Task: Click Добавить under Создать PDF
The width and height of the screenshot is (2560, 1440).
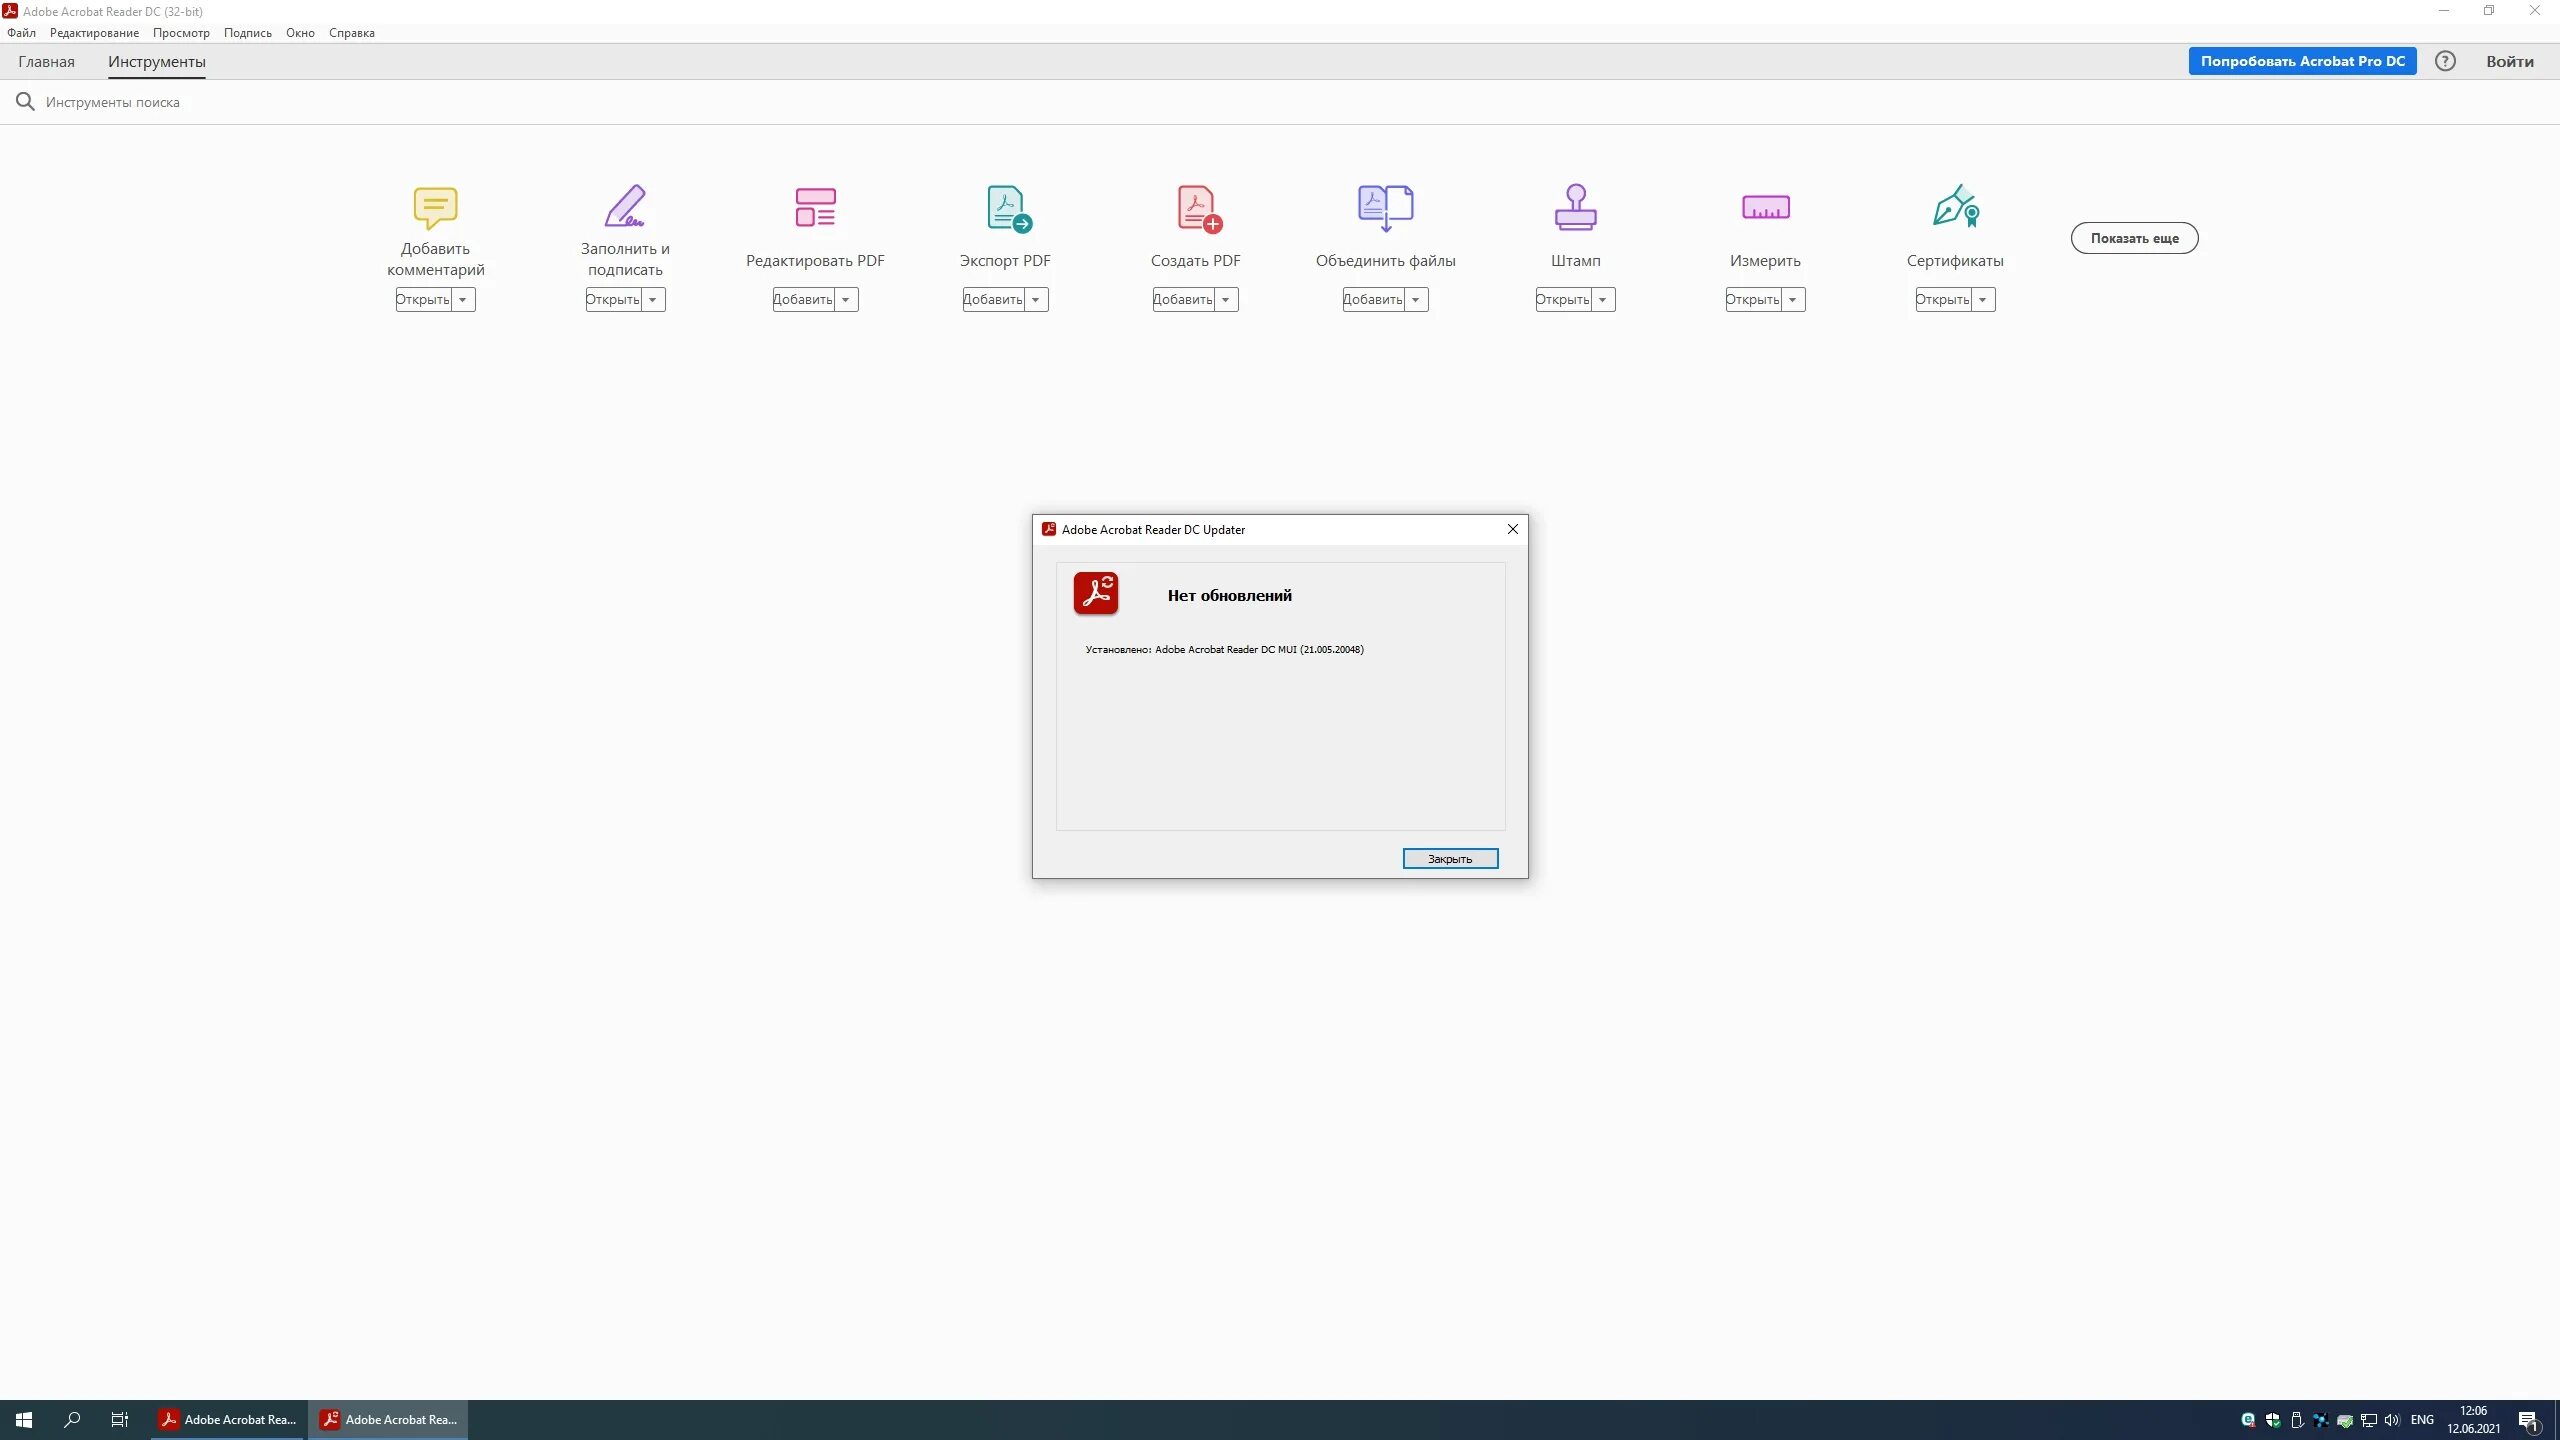Action: (x=1183, y=300)
